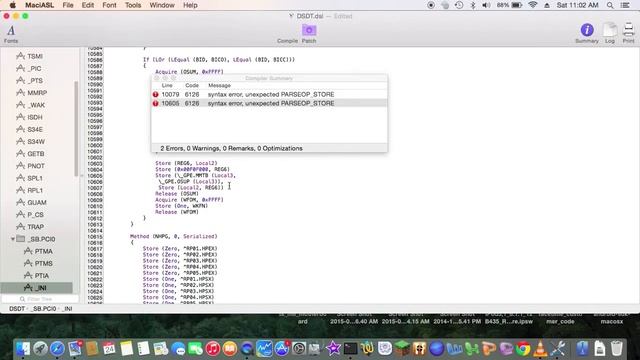Open Notification Center in menu bar

tap(625, 5)
